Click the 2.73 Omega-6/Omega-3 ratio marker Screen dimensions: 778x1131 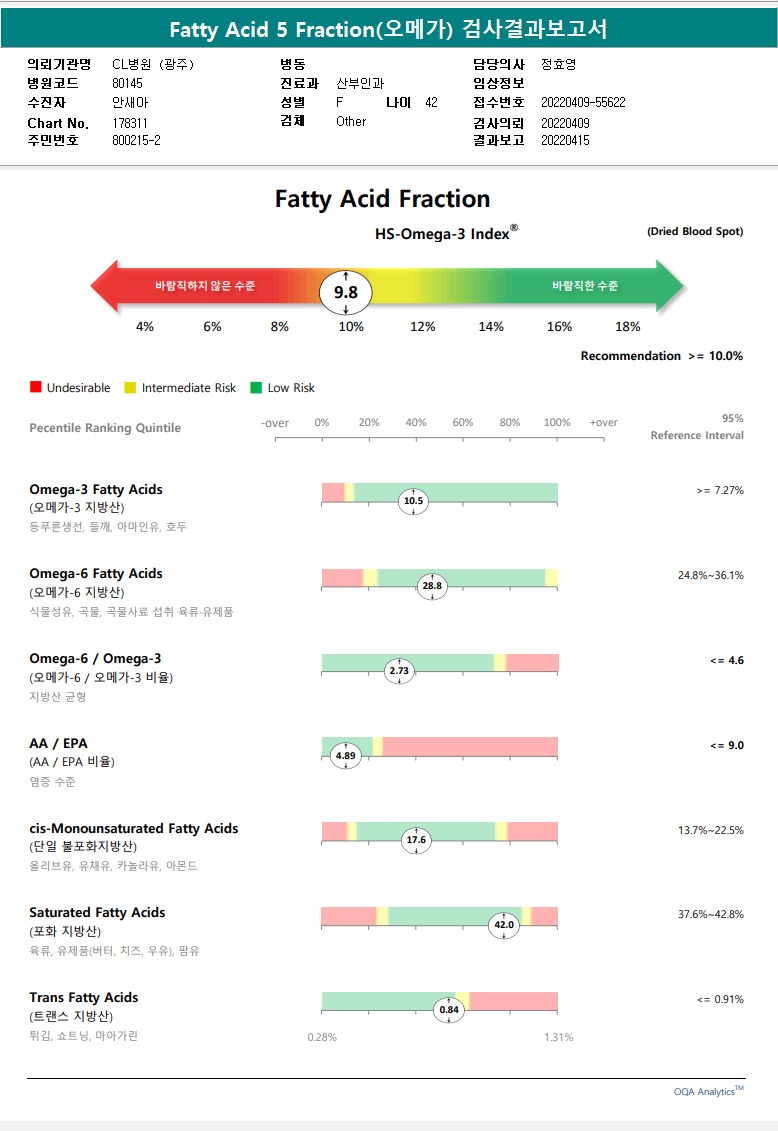point(399,670)
